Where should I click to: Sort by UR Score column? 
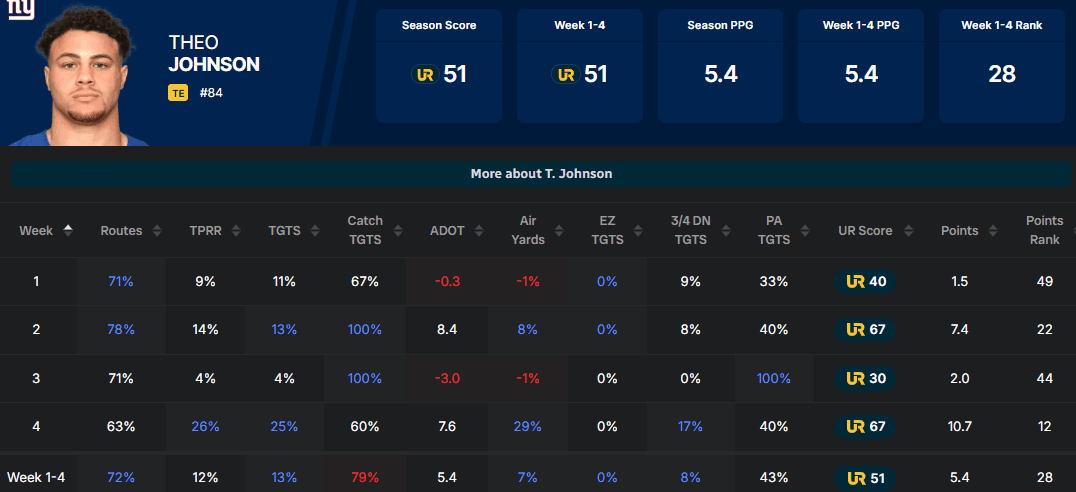pos(873,231)
